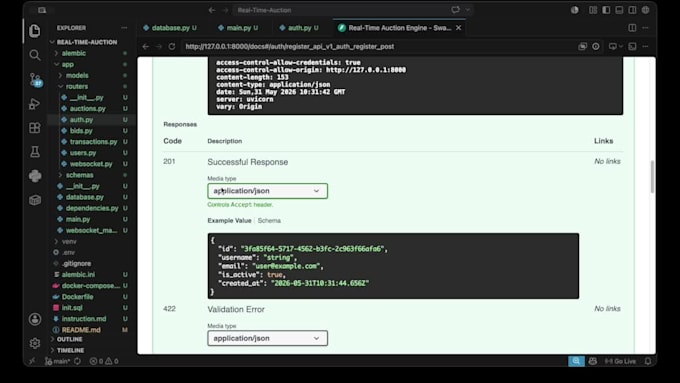Go back using title bar navigation arrow
The height and width of the screenshot is (383, 680).
pos(212,10)
